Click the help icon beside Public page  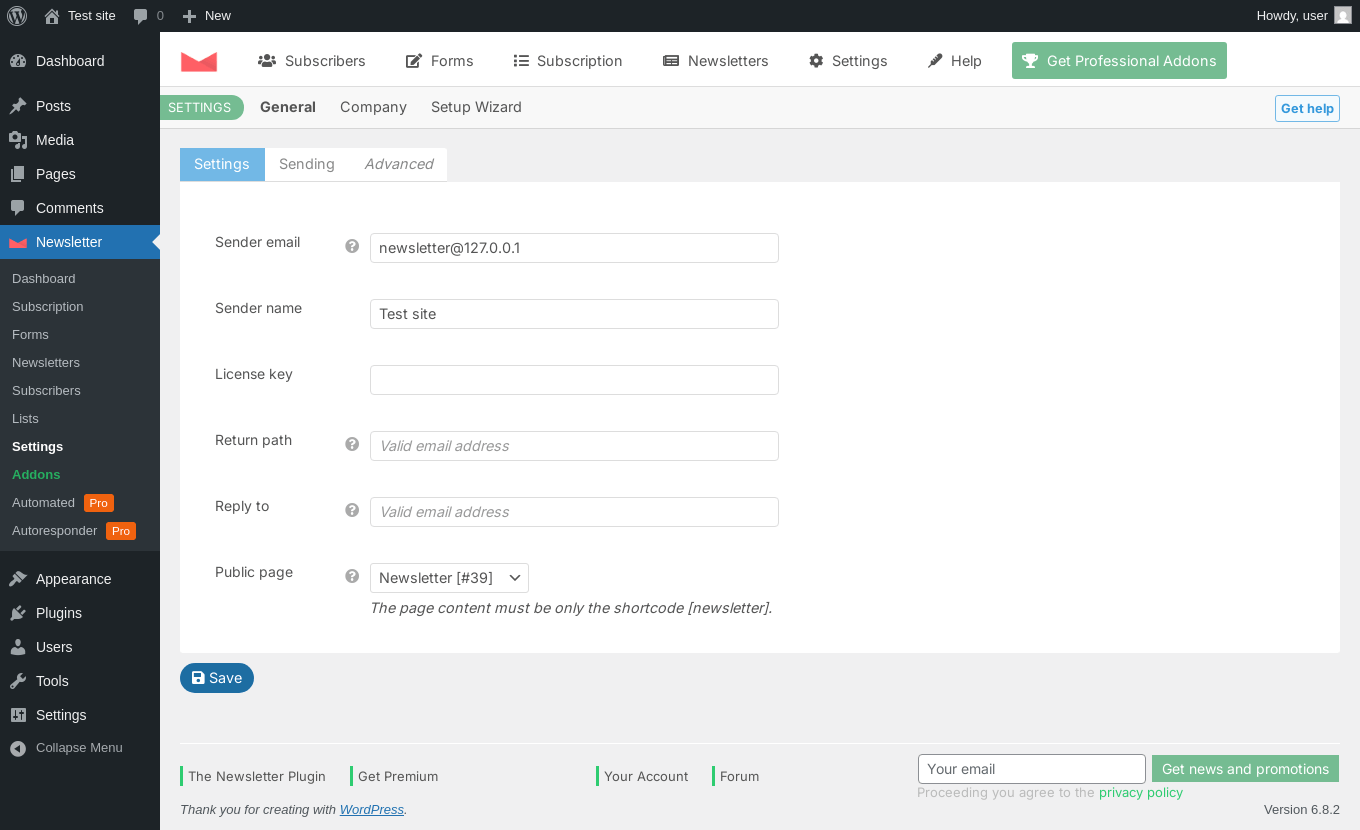click(352, 576)
